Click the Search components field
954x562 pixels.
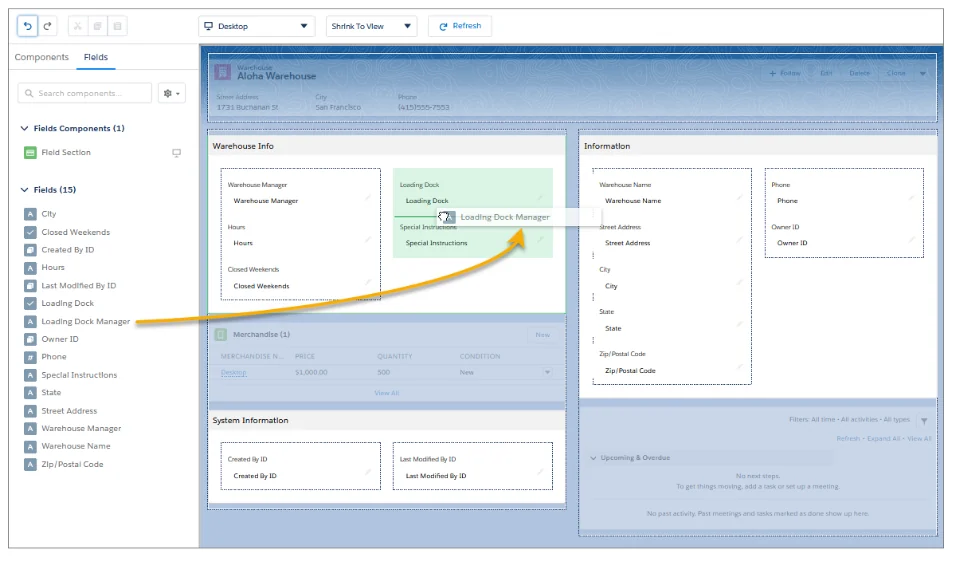click(85, 93)
